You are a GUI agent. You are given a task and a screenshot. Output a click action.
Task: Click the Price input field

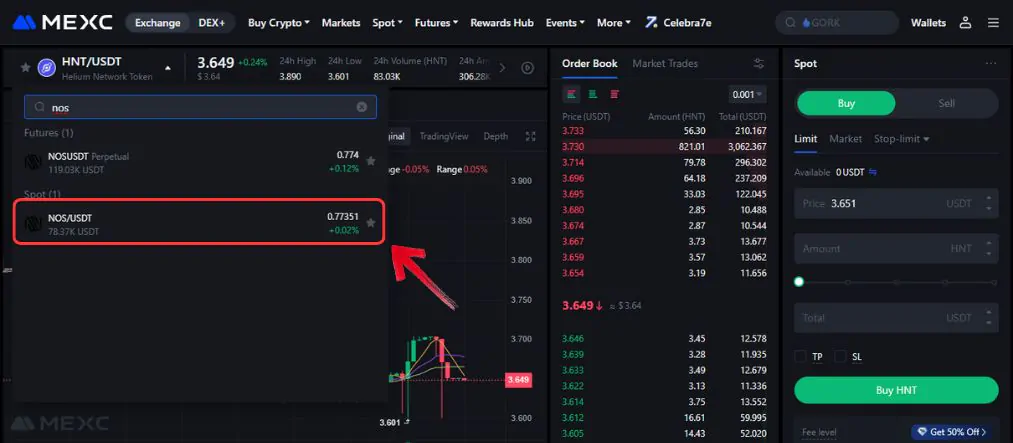point(896,203)
